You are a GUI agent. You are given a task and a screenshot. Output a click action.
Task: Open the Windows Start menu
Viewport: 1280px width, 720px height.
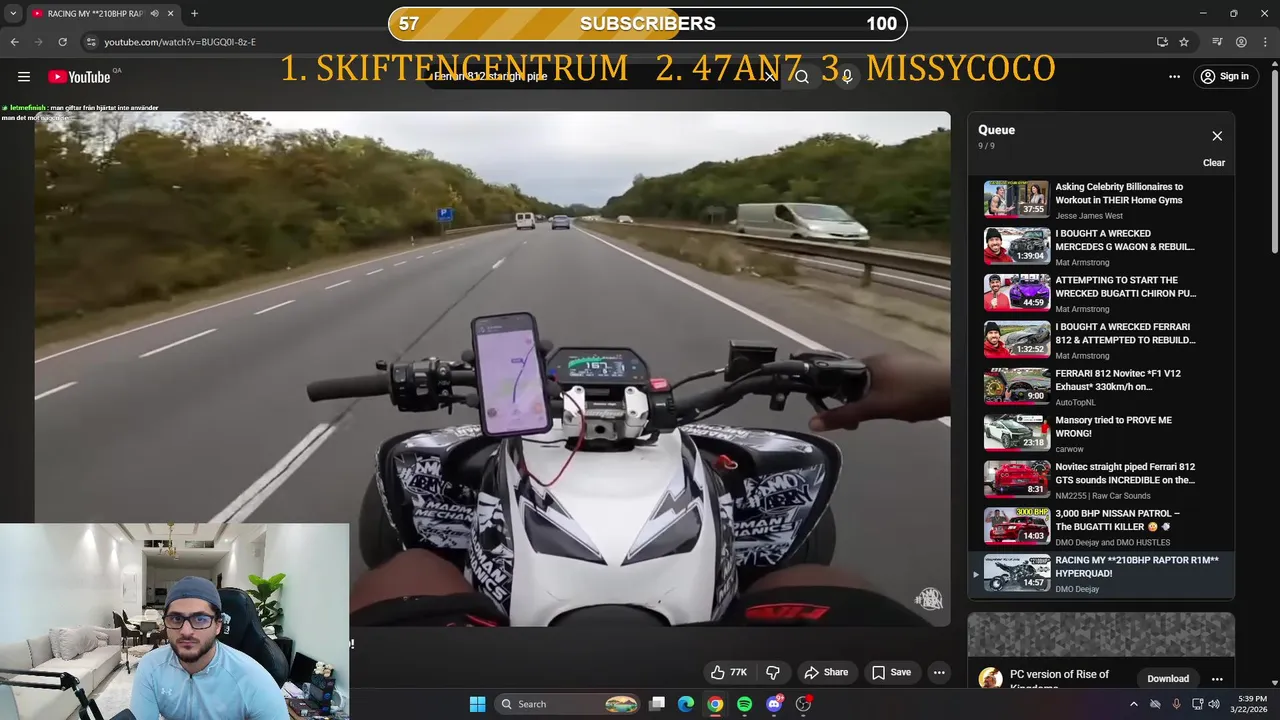(x=478, y=704)
